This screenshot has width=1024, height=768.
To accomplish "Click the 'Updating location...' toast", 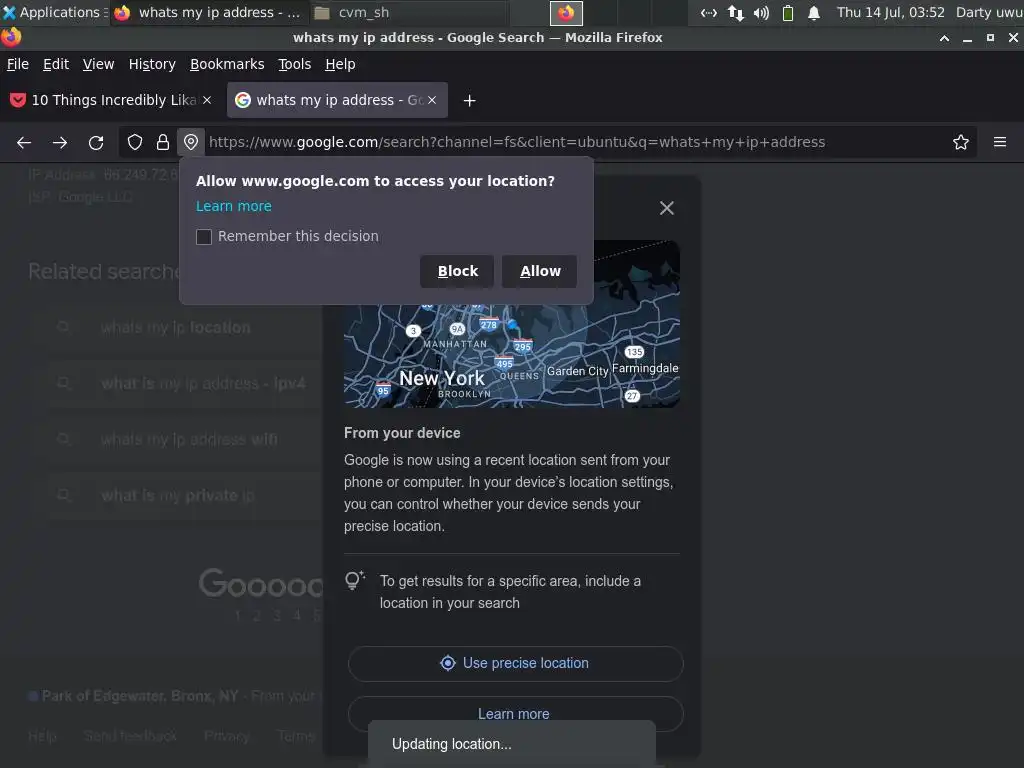I will click(x=512, y=744).
